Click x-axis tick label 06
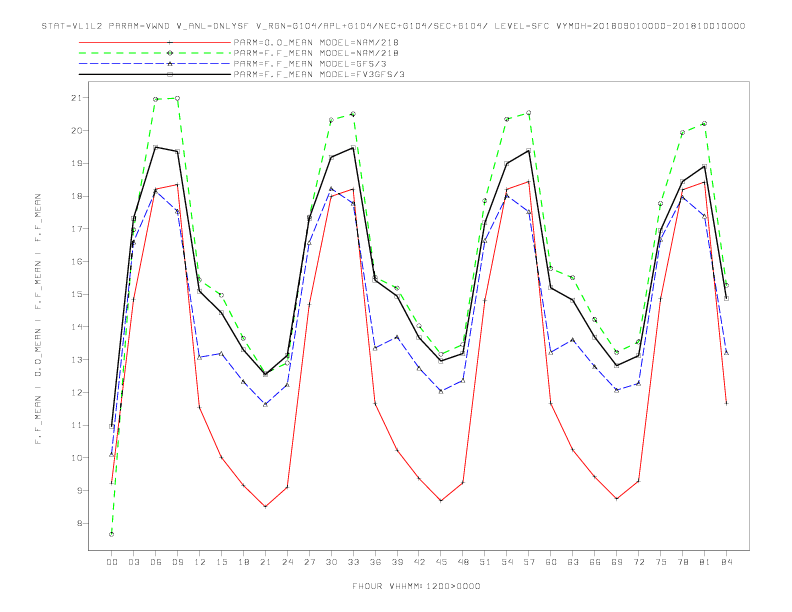The height and width of the screenshot is (612, 792). (156, 562)
